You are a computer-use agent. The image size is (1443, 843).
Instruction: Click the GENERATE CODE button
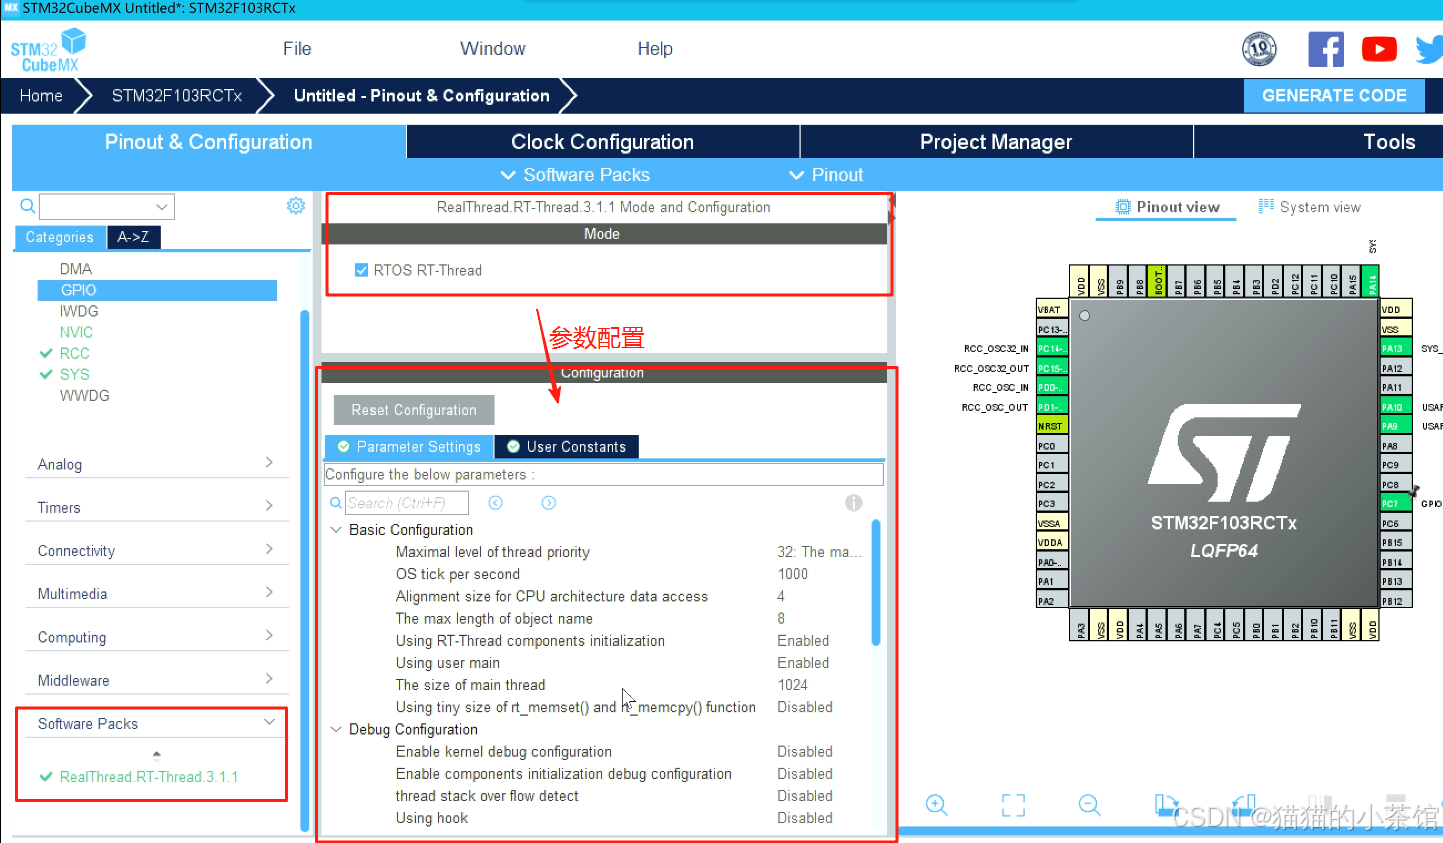pos(1334,96)
